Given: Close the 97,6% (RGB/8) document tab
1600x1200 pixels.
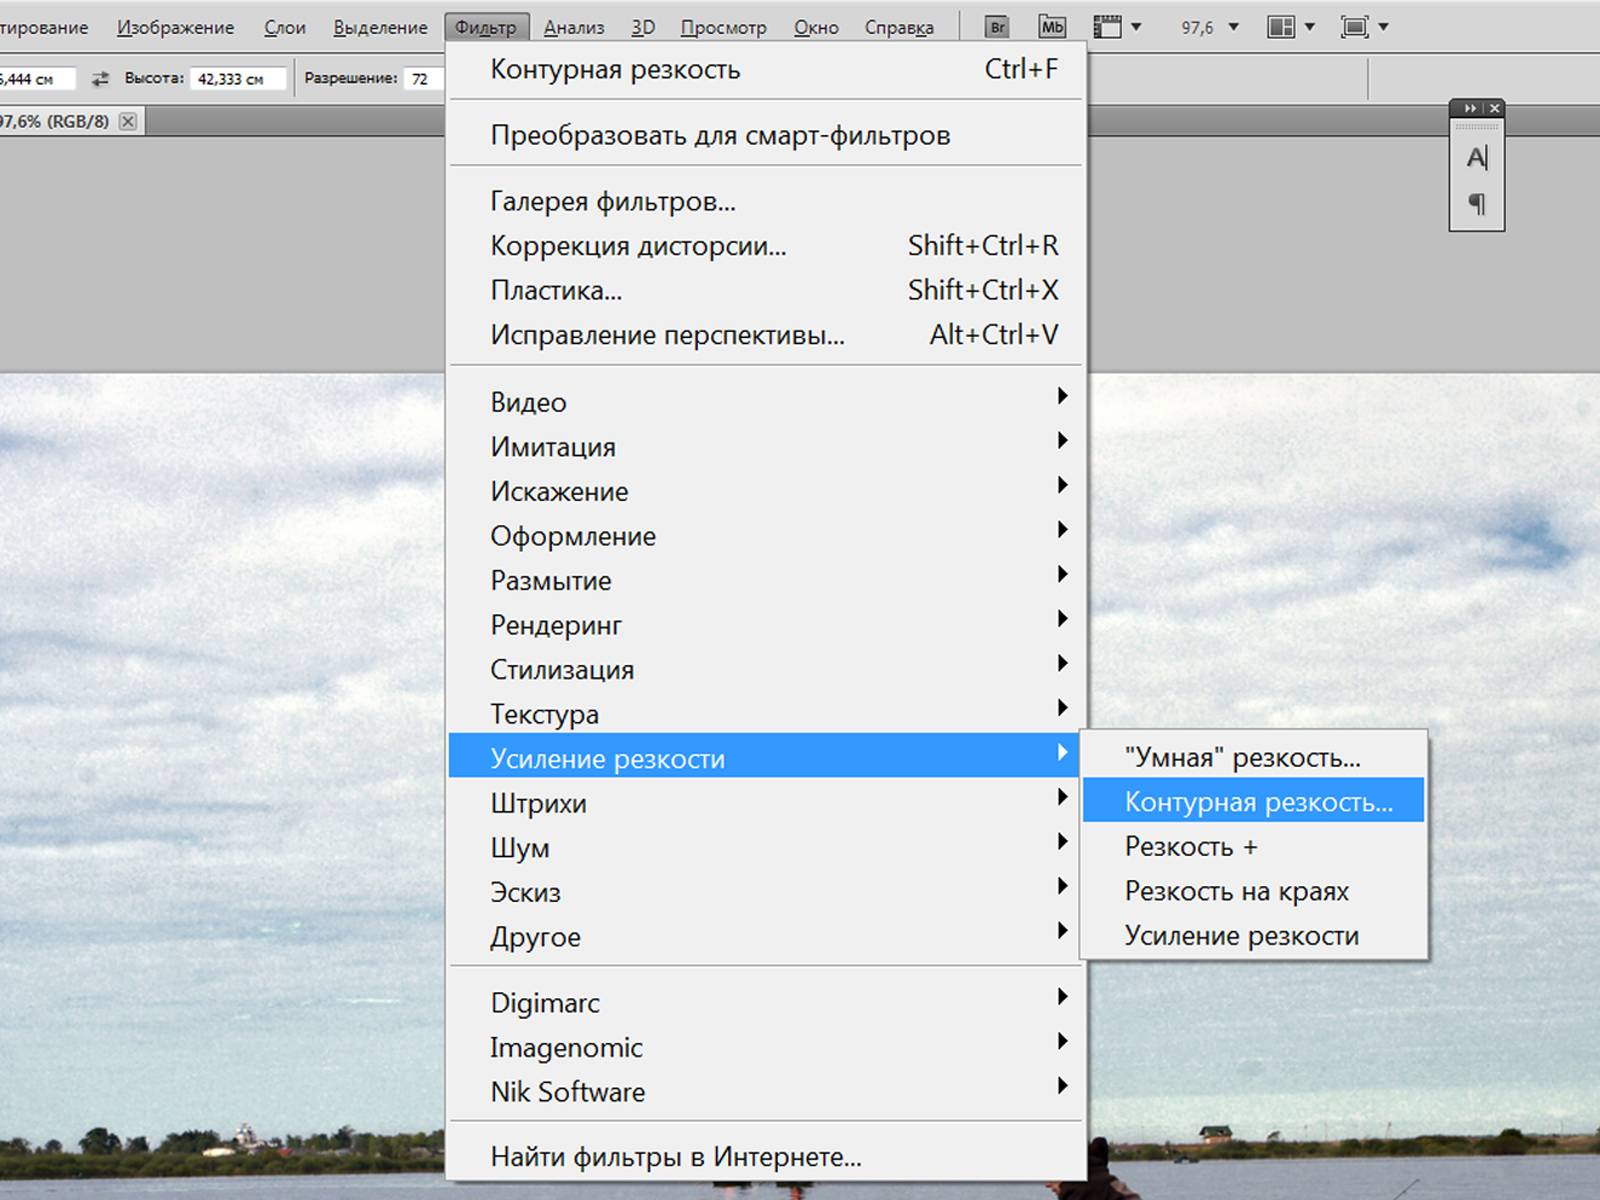Looking at the screenshot, I should point(128,121).
